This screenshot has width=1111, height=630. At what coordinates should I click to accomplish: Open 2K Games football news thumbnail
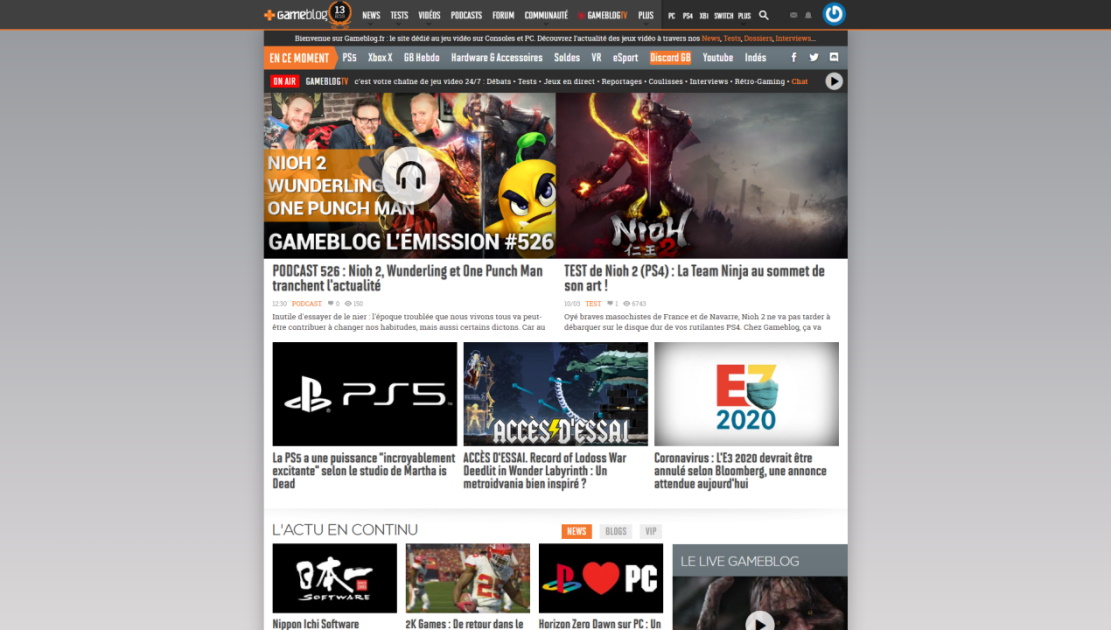468,578
